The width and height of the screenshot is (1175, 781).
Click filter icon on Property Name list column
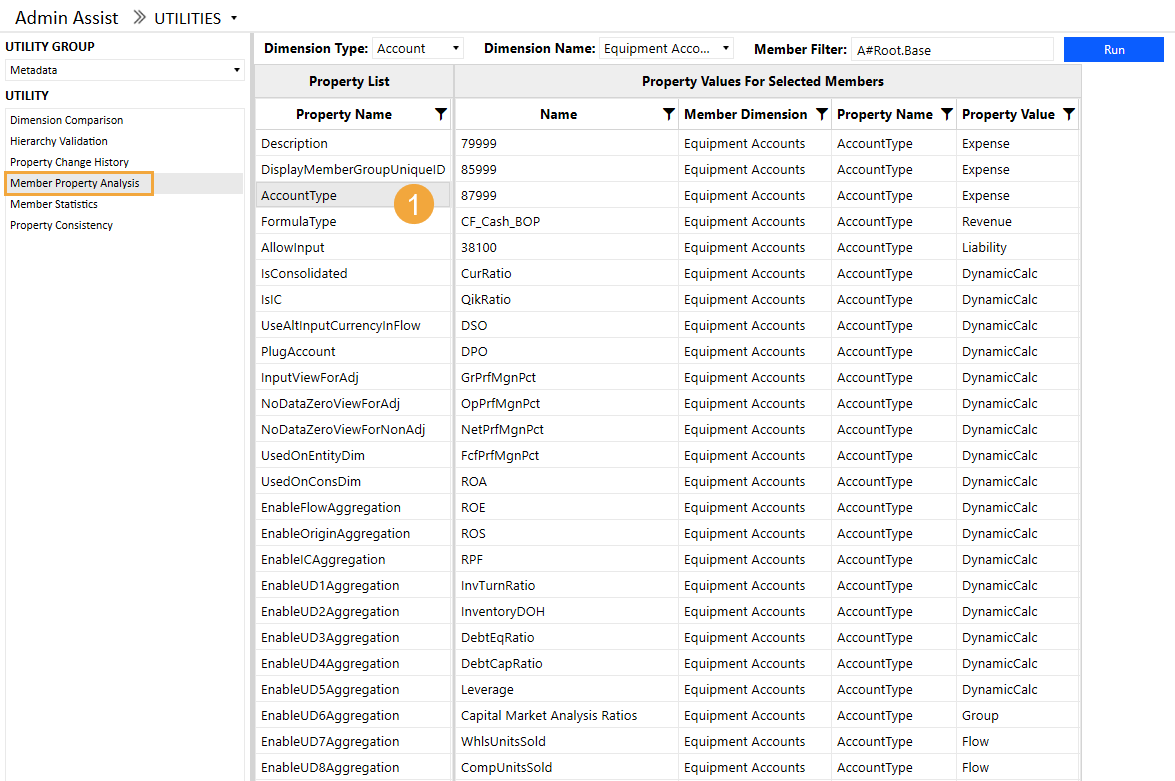[441, 115]
